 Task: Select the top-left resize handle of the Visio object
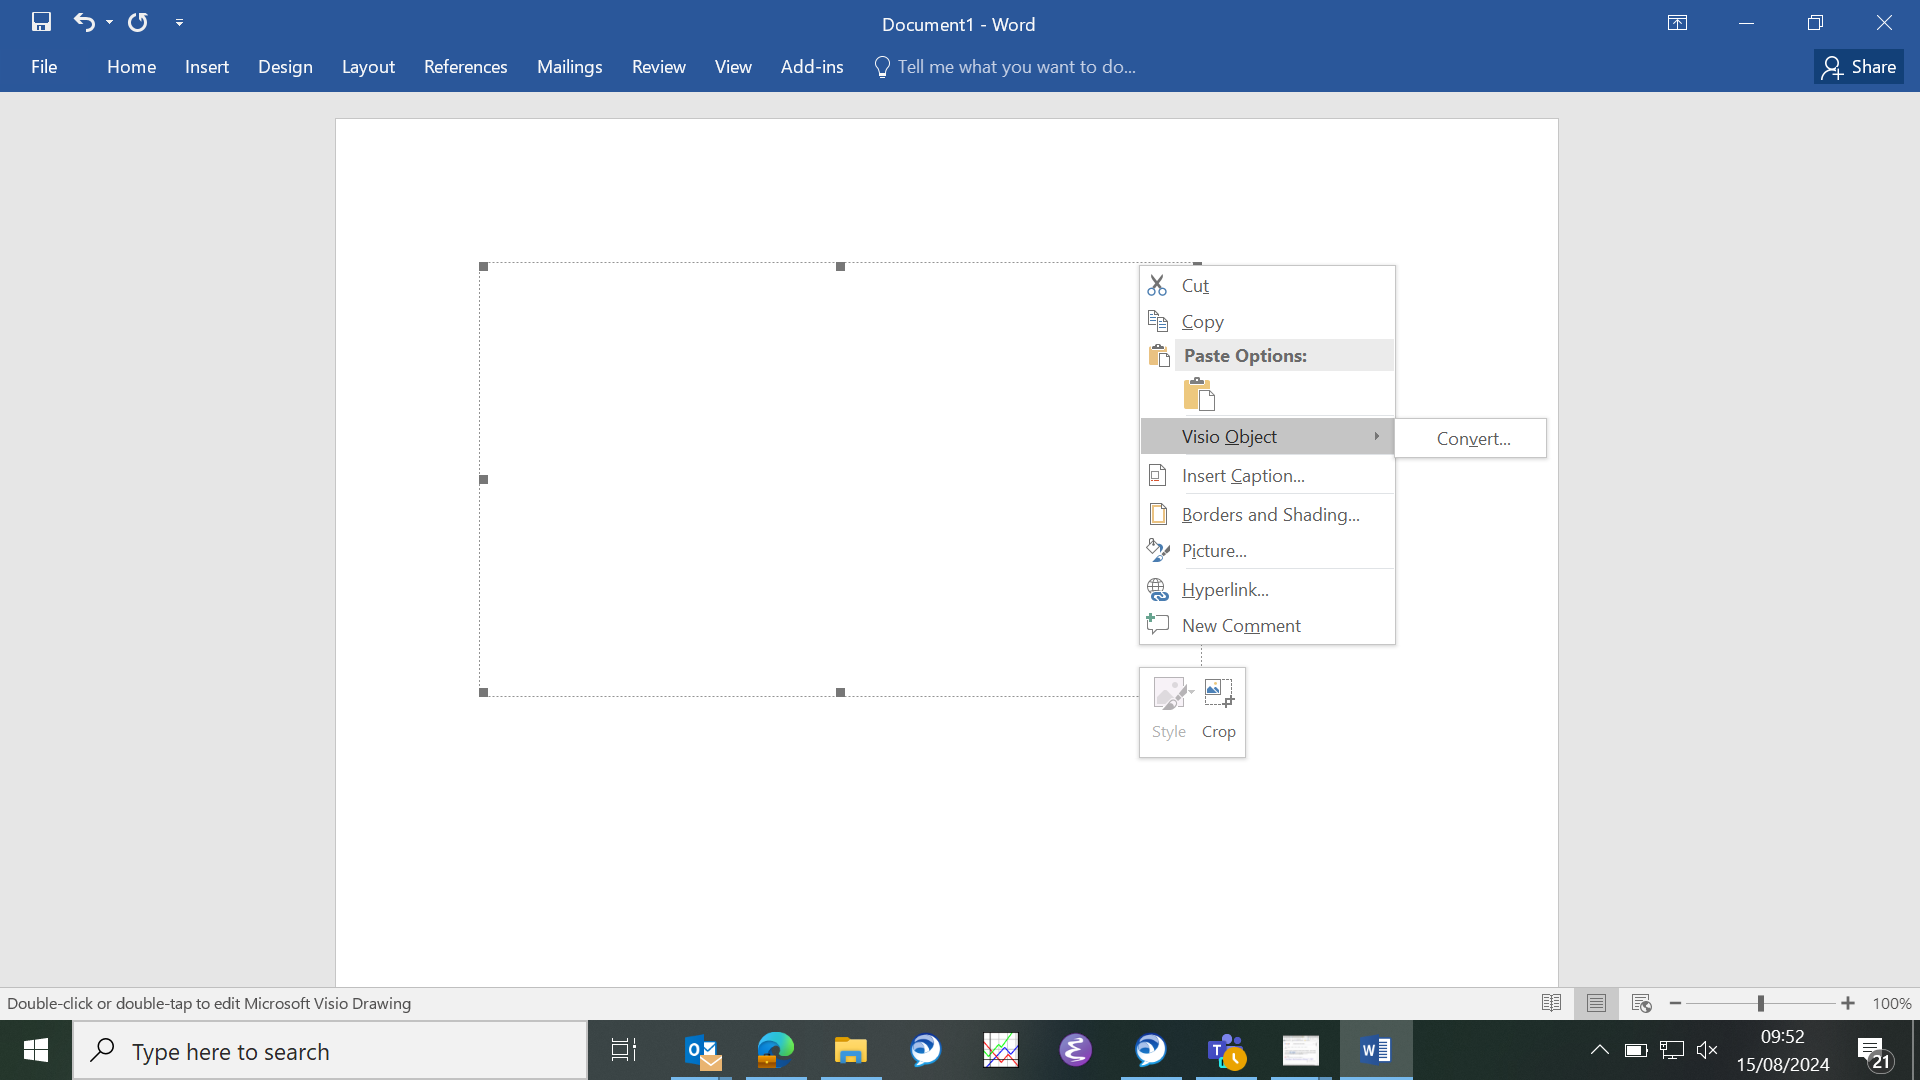click(484, 267)
